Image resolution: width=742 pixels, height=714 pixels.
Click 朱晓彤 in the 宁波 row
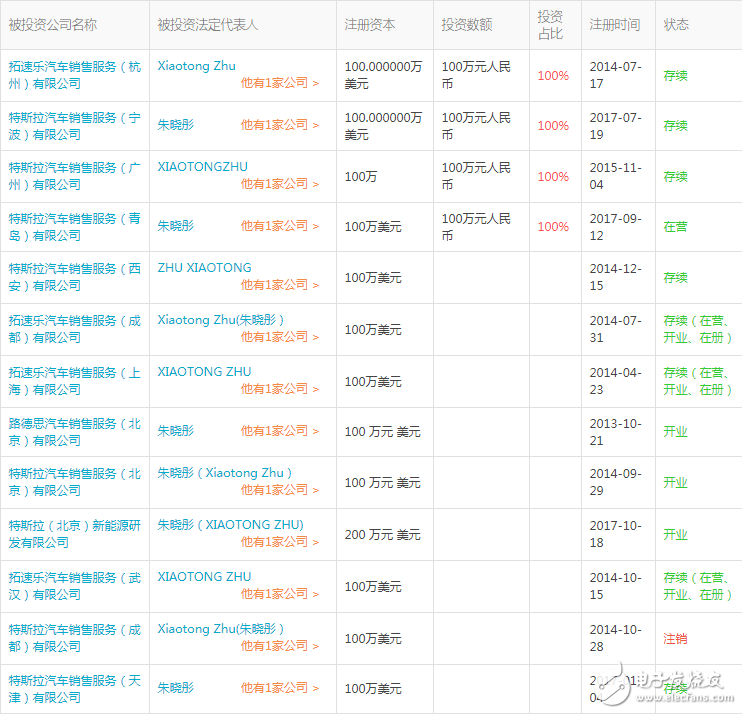(x=176, y=125)
